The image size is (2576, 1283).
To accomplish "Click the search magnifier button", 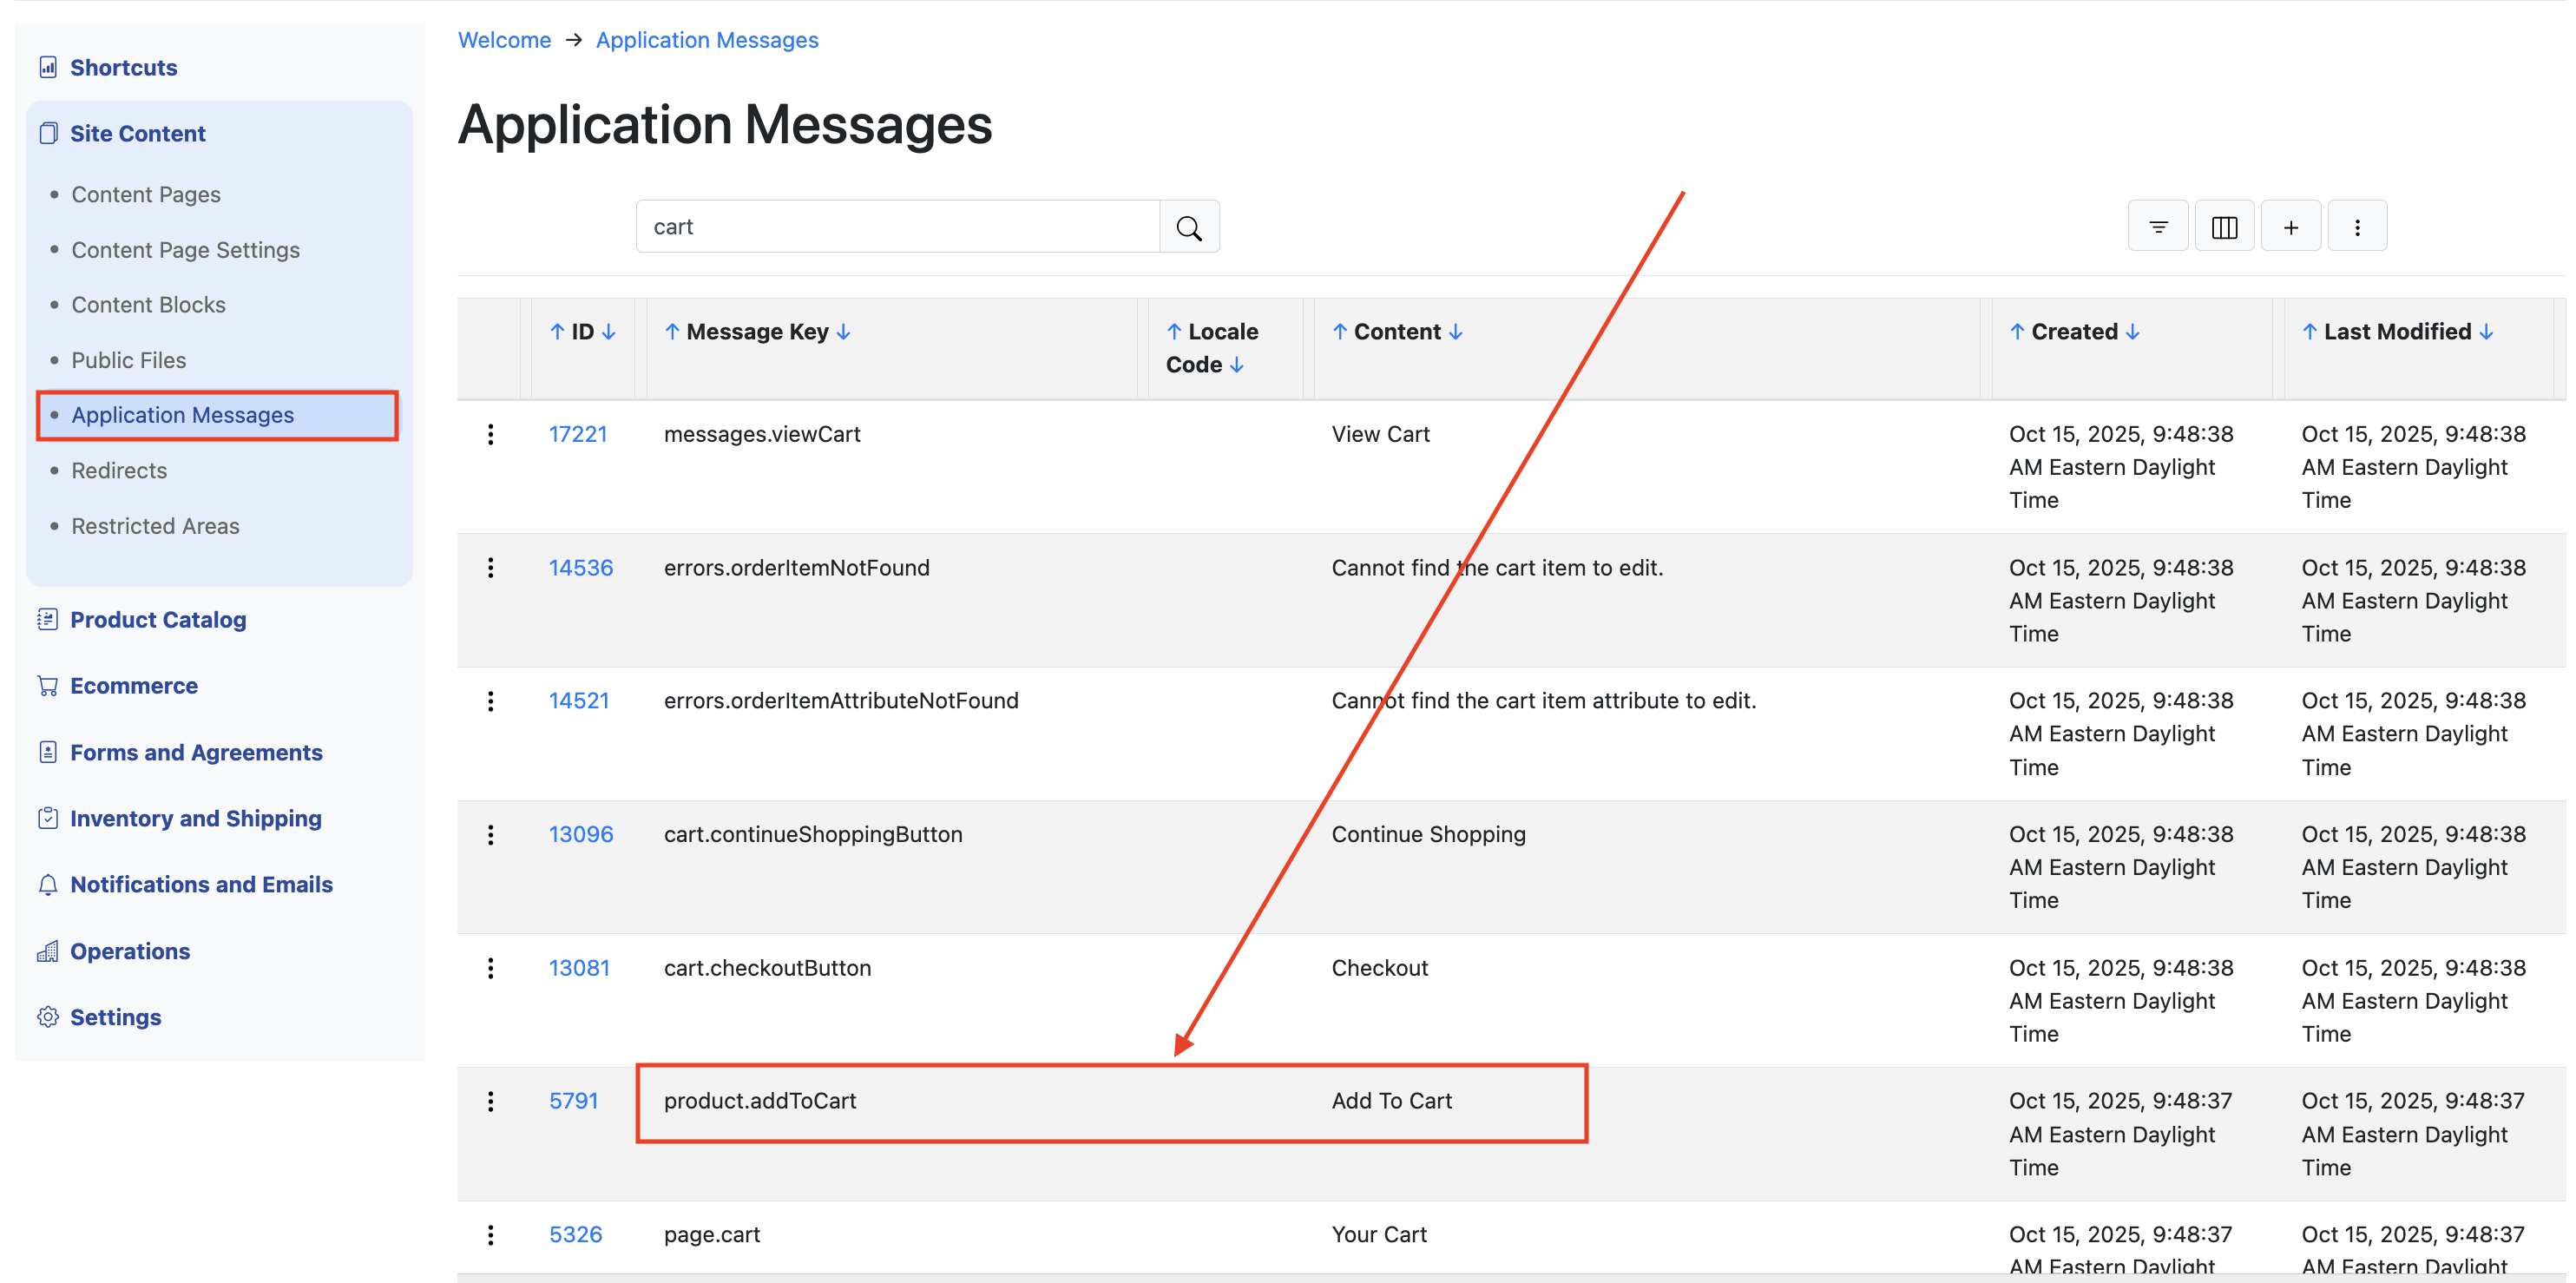I will 1188,227.
